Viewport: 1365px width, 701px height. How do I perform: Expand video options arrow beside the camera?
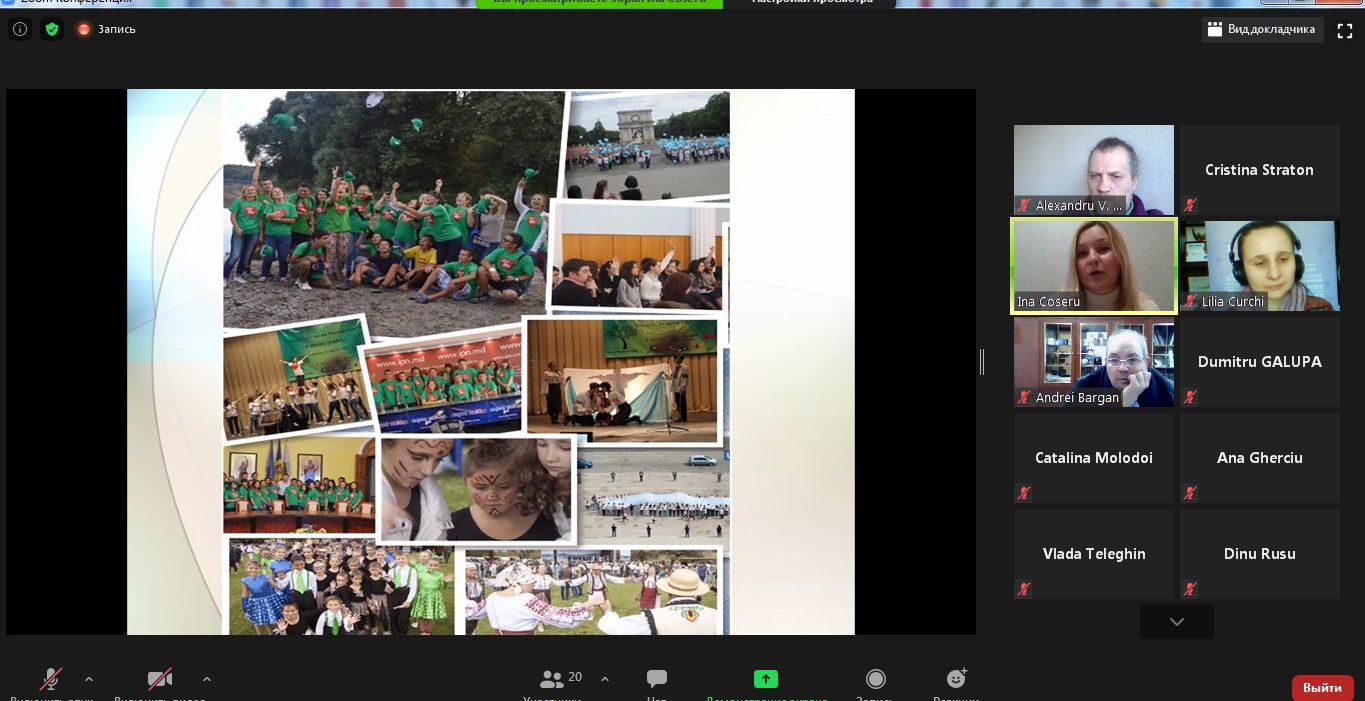(x=207, y=679)
